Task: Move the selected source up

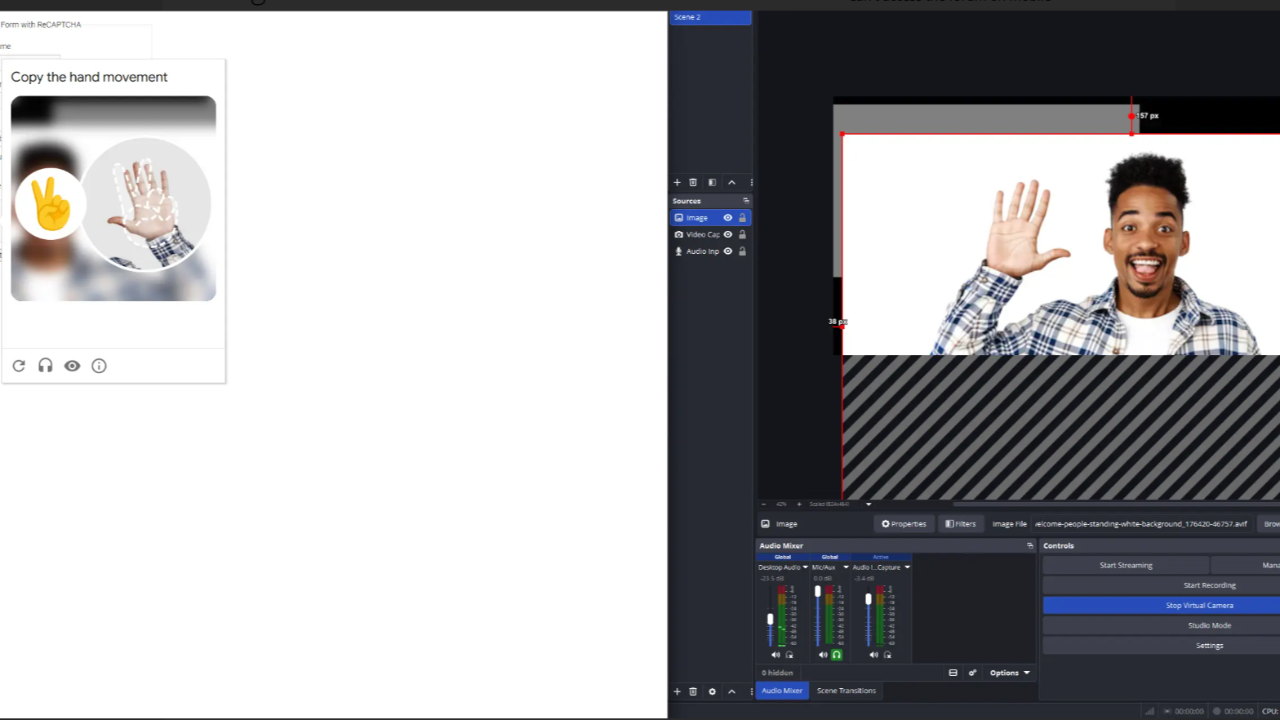Action: pos(731,183)
